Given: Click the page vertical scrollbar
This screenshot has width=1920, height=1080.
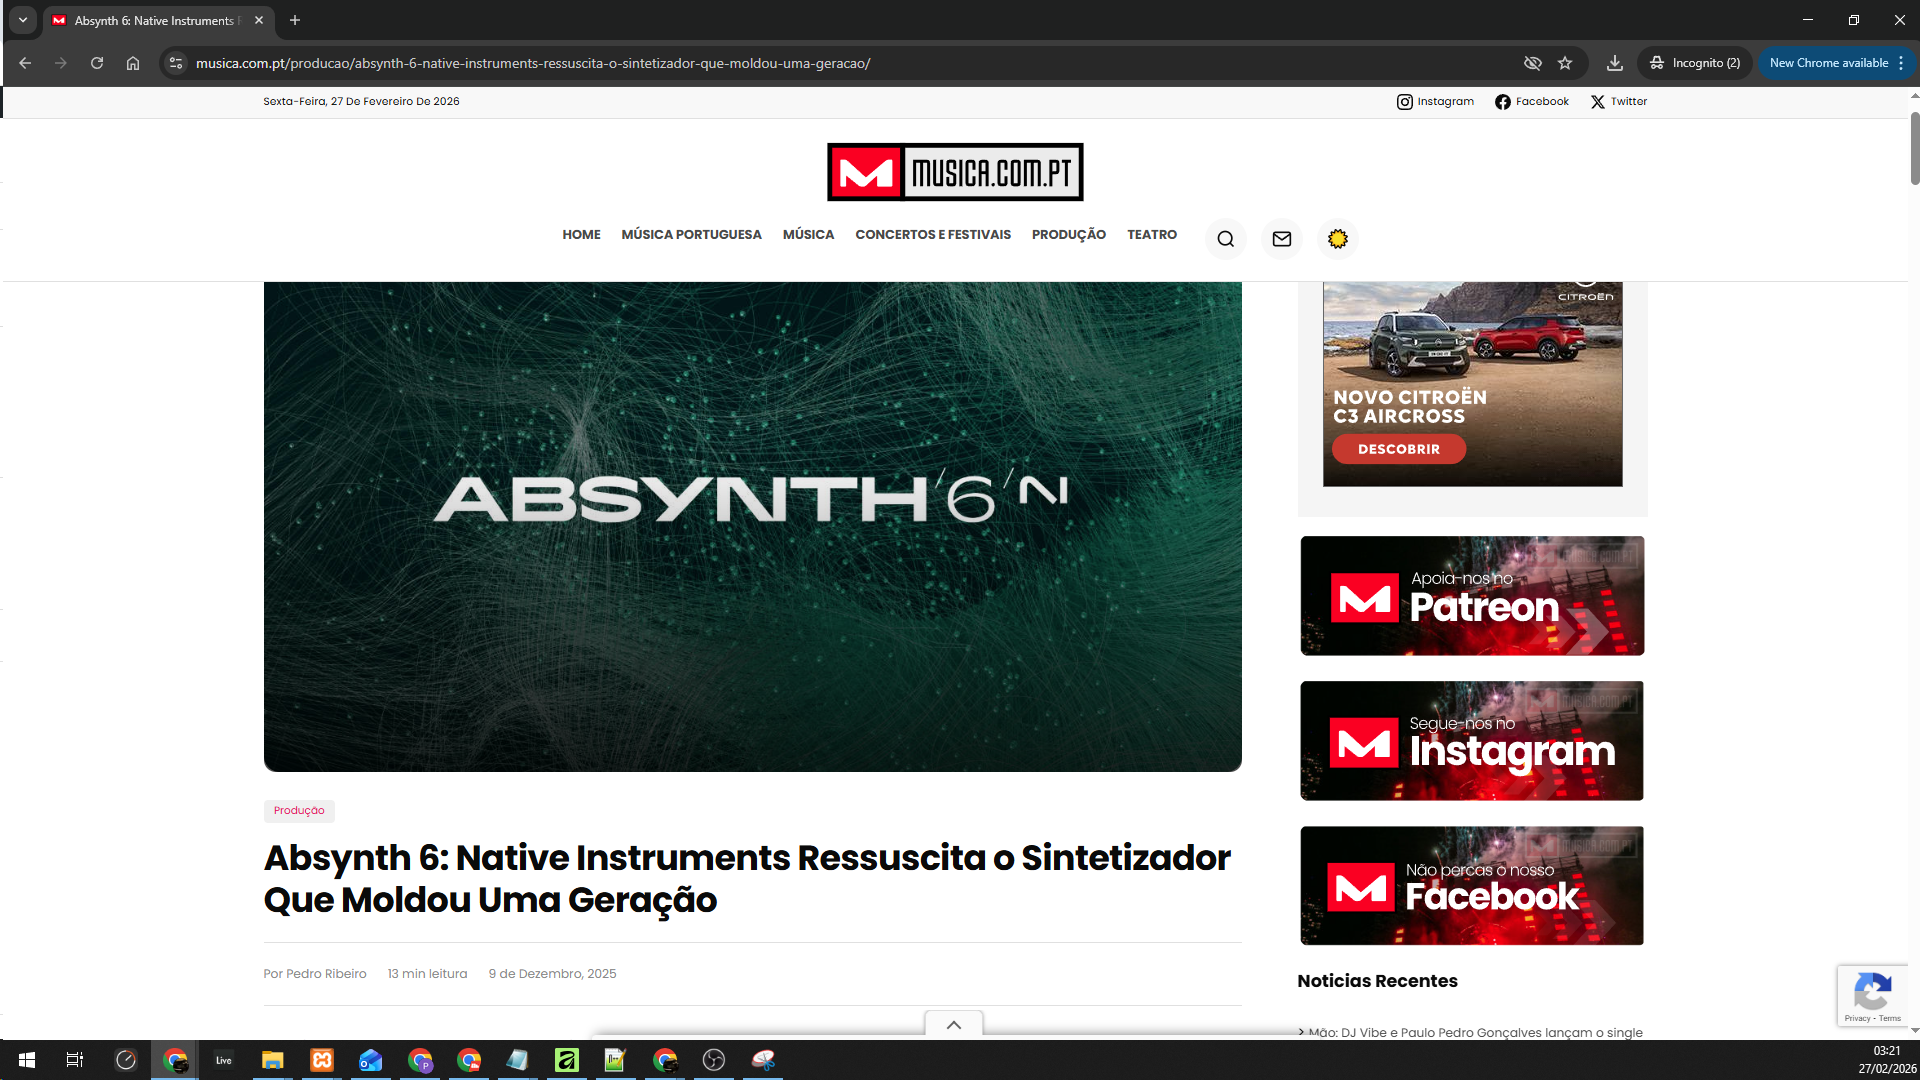Looking at the screenshot, I should 1914,150.
